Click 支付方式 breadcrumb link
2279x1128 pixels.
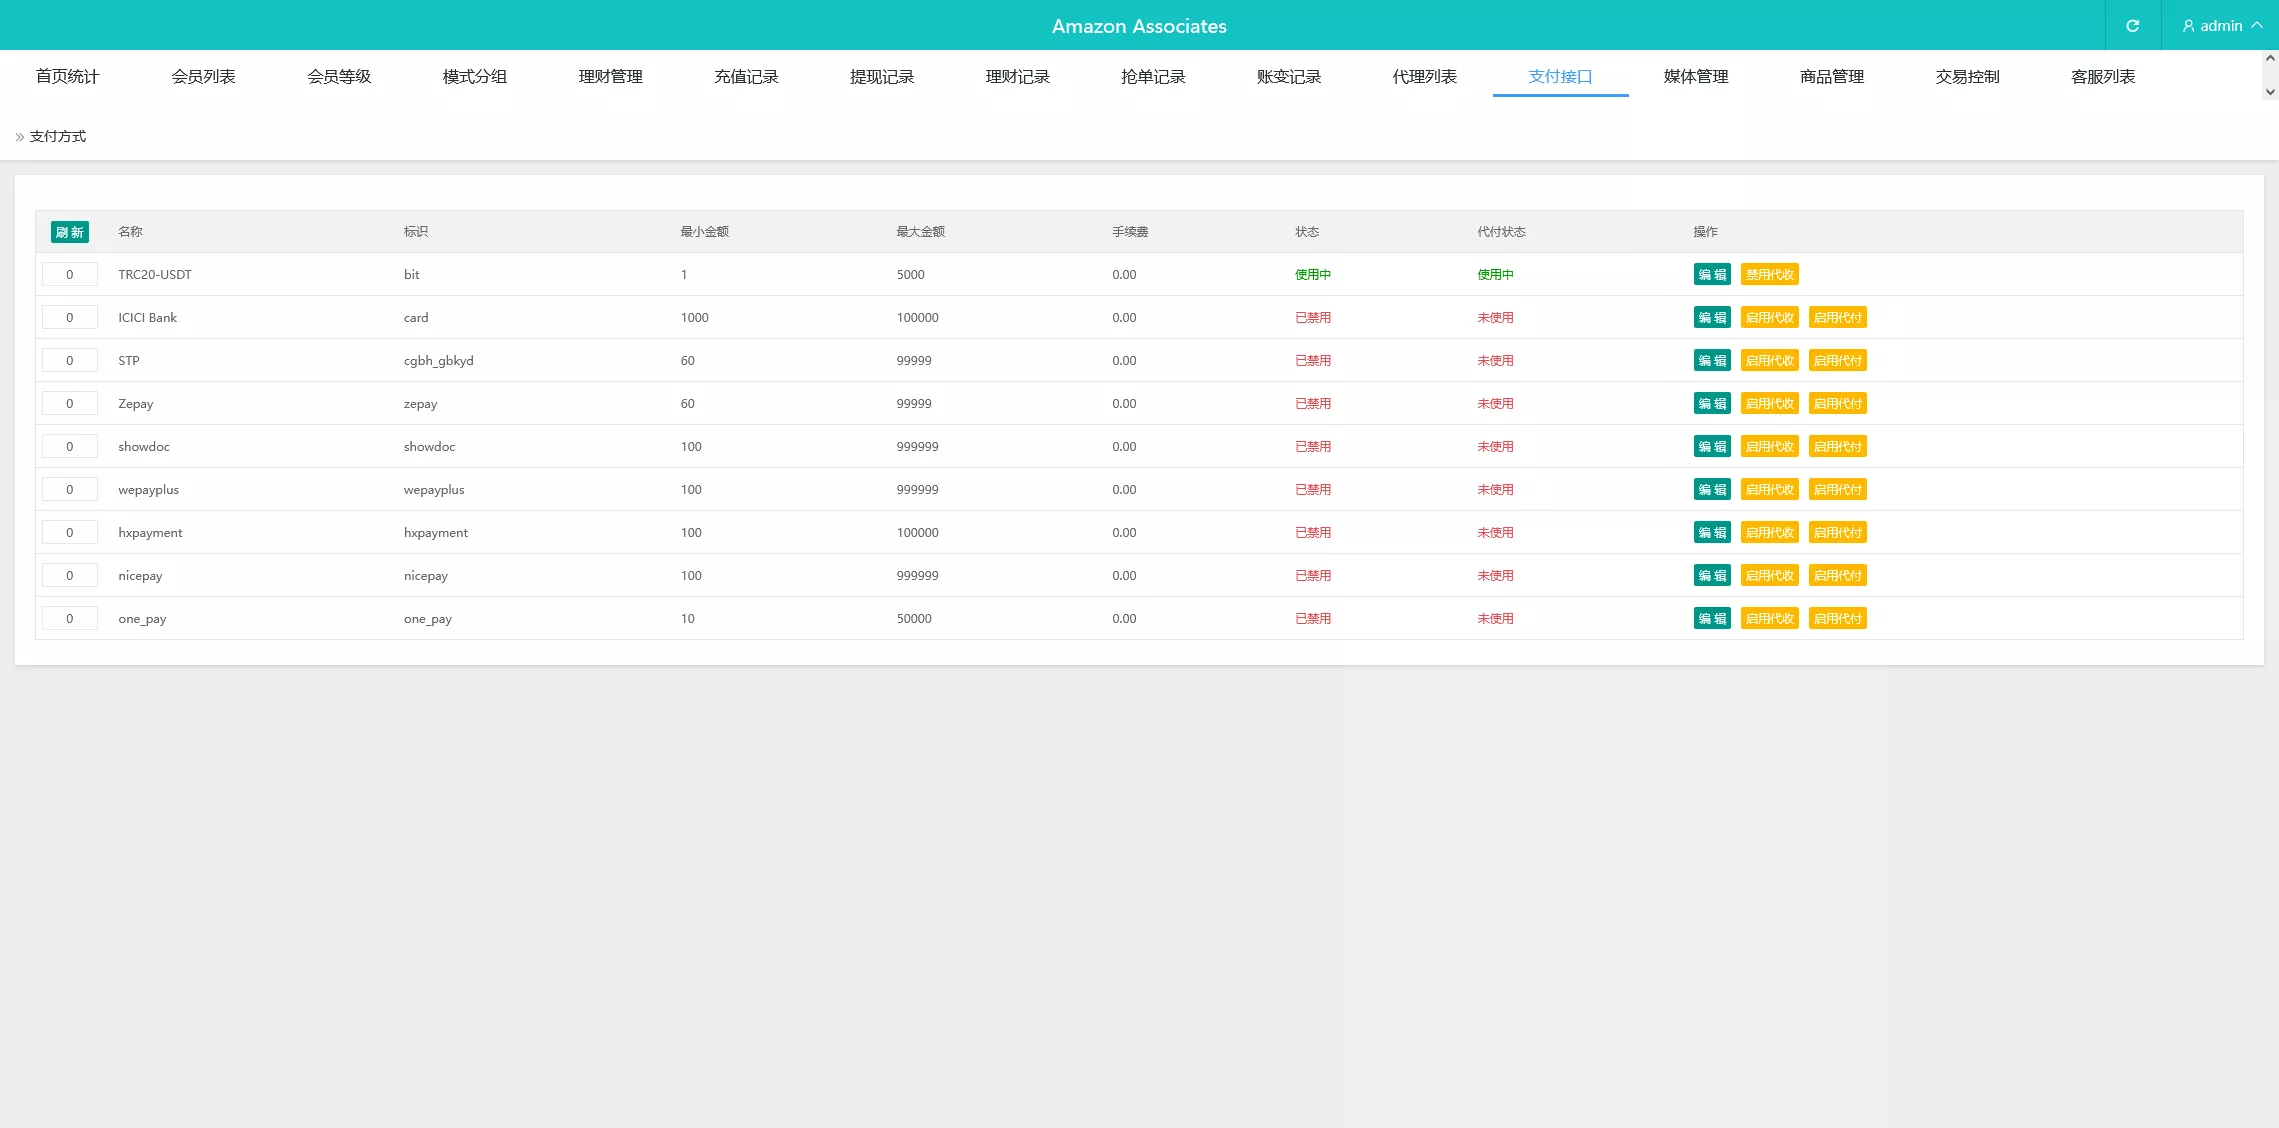coord(58,137)
